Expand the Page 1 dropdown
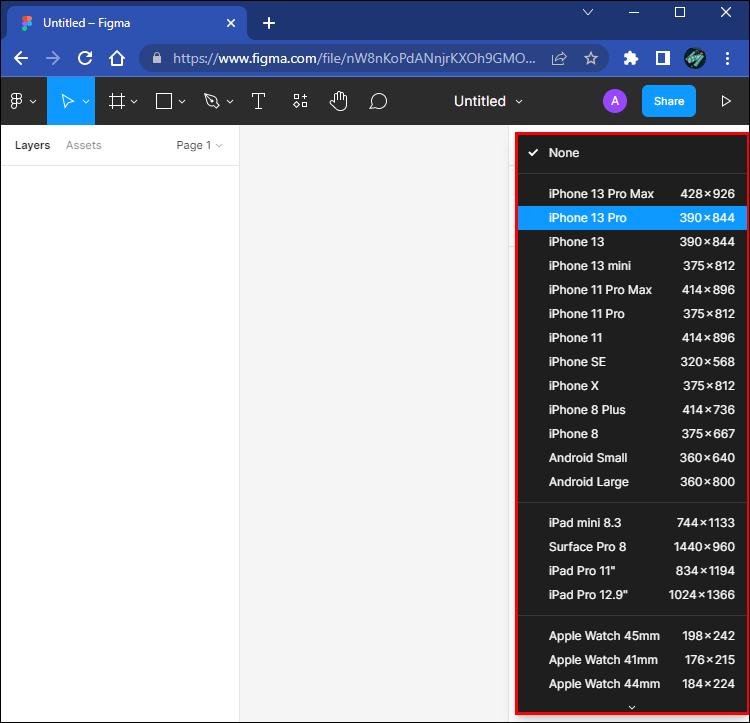 pos(199,145)
